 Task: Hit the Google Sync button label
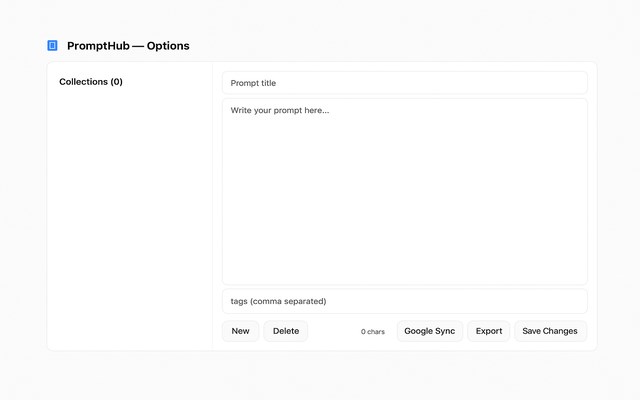429,331
